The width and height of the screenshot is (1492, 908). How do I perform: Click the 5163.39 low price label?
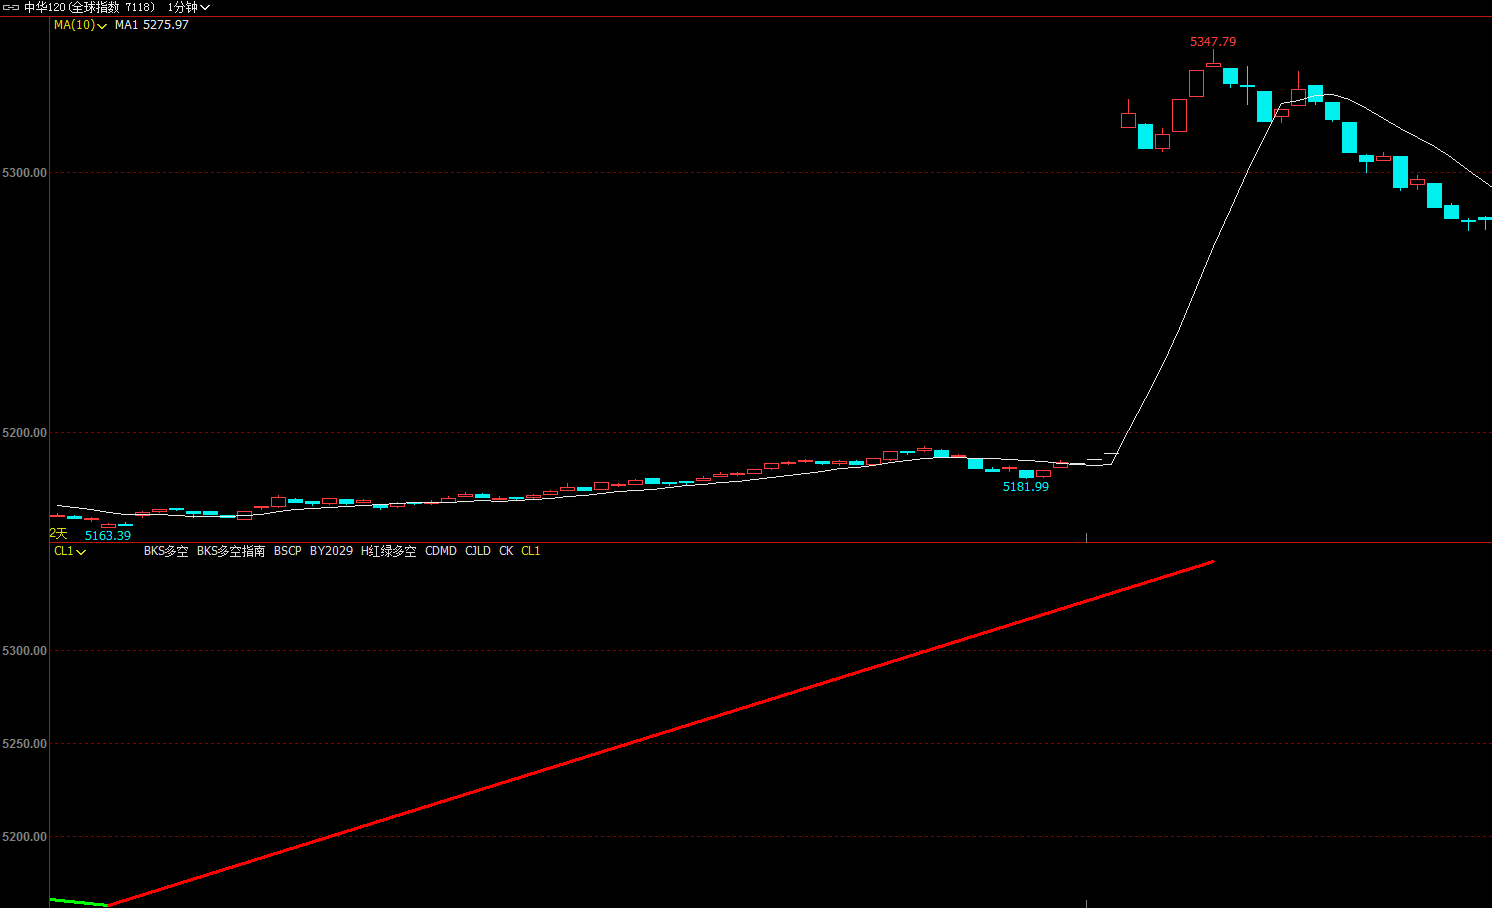click(x=108, y=536)
